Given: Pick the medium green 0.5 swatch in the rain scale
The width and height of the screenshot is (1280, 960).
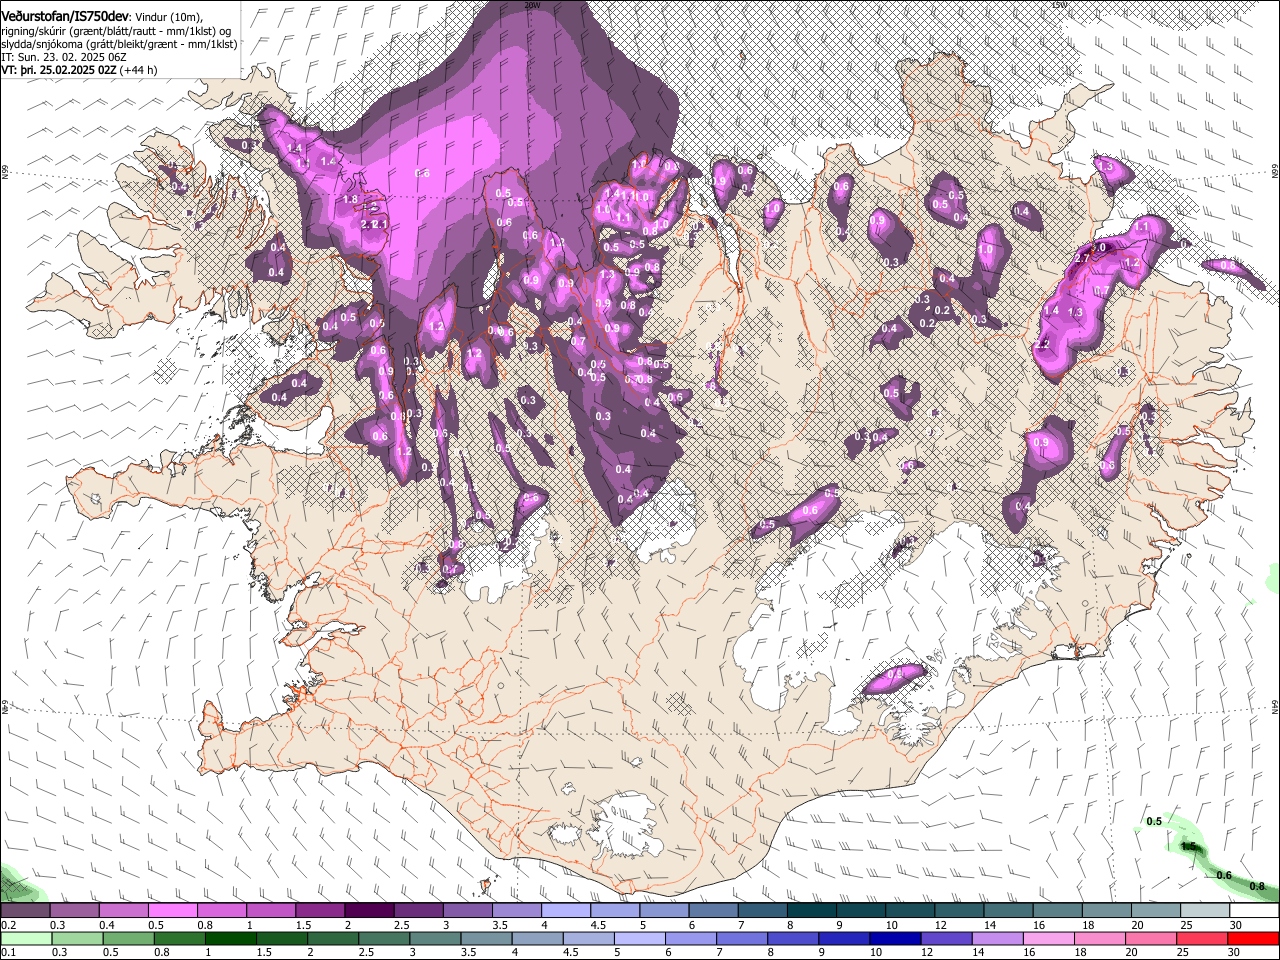Looking at the screenshot, I should click(128, 938).
